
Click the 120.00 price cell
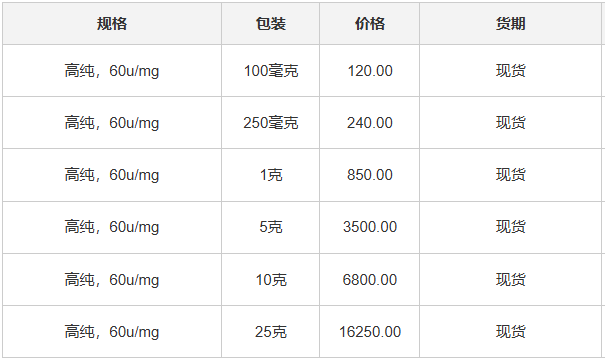coord(370,71)
